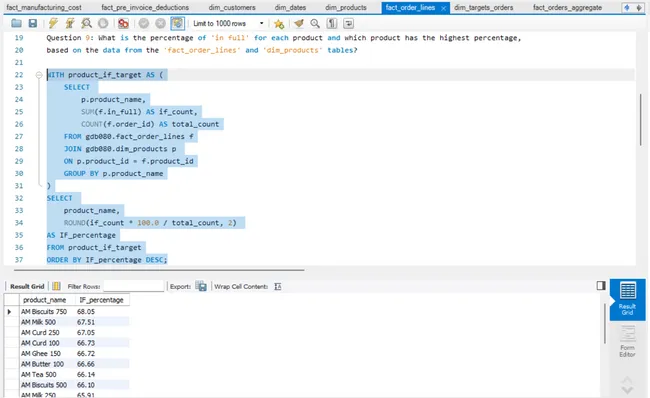The height and width of the screenshot is (398, 650).
Task: Save snippet star icon
Action: 279,24
